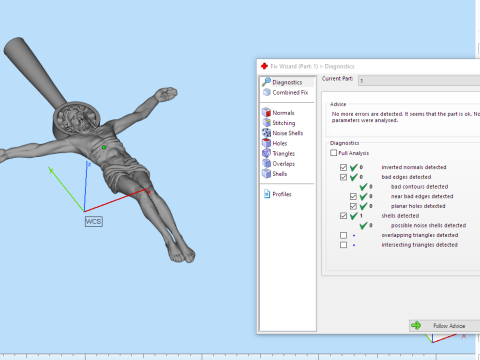Open the Holes tool icon
480x360 pixels.
click(266, 143)
